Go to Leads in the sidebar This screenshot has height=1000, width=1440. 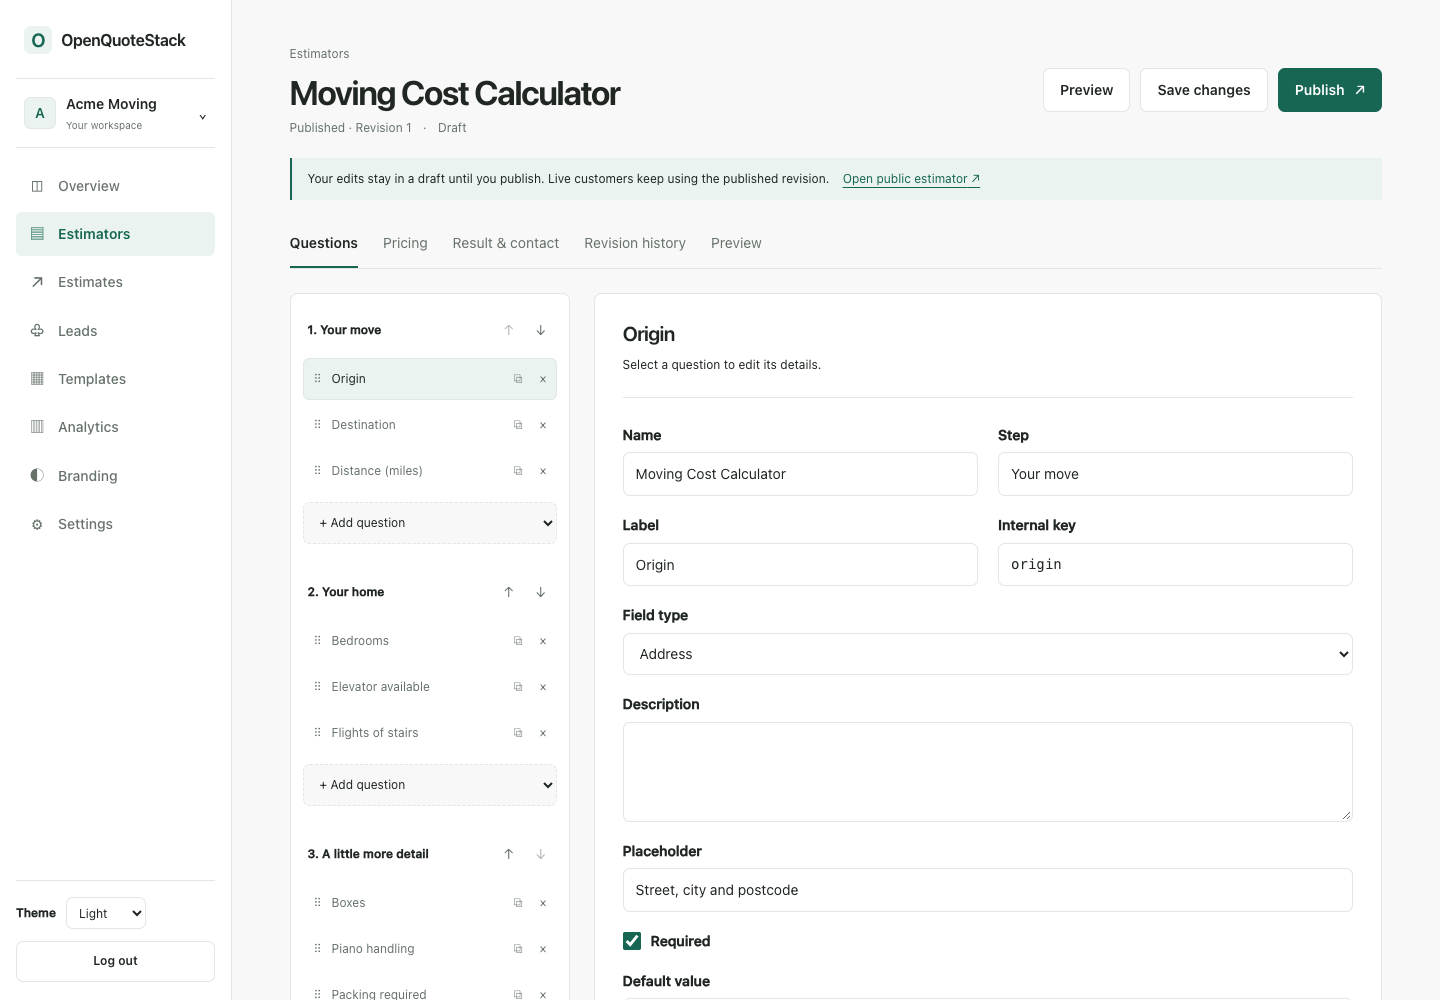pos(116,331)
